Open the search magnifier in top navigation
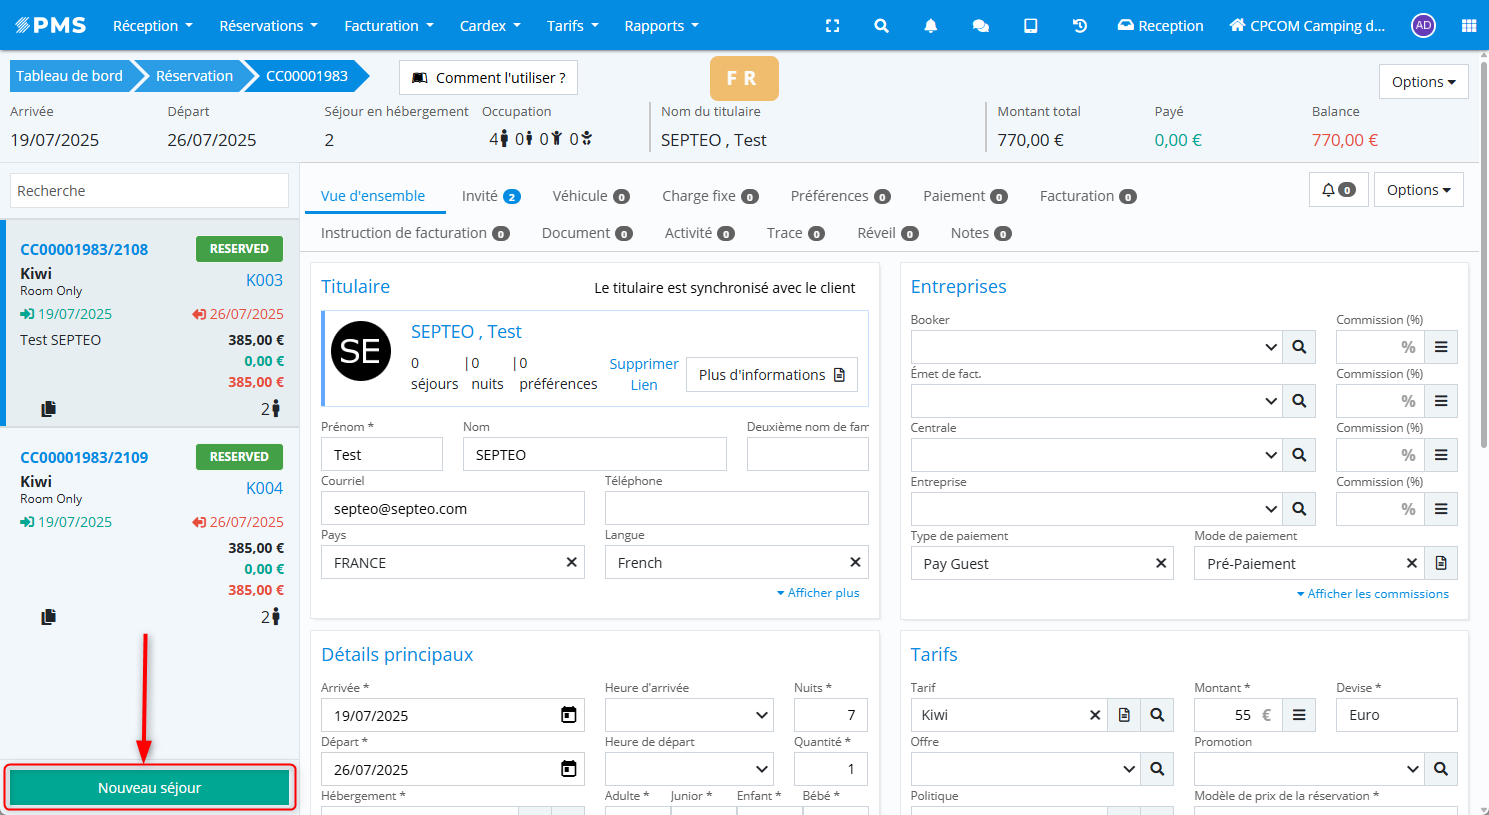Viewport: 1489px width, 815px height. pos(881,26)
